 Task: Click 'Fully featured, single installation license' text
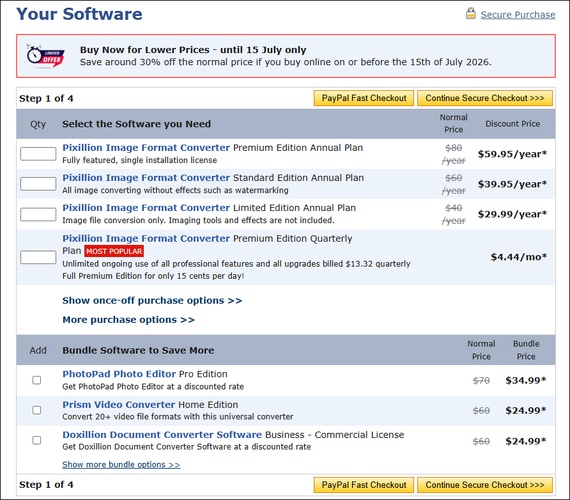point(140,160)
